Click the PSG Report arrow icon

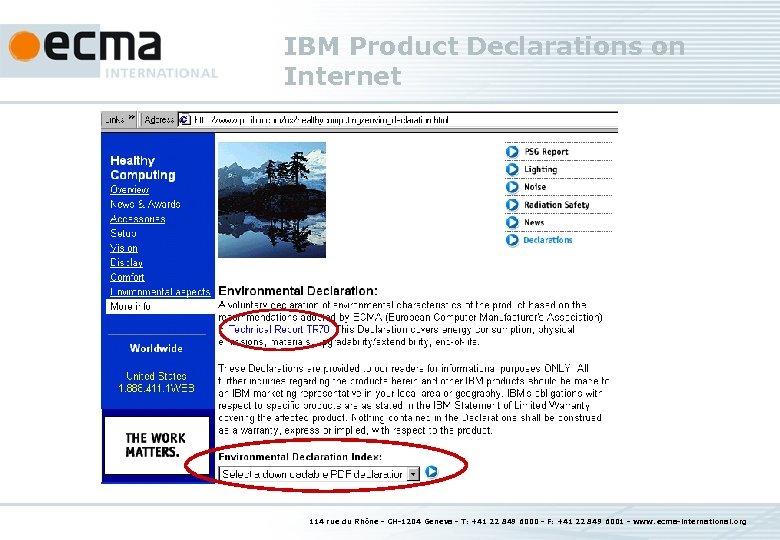(512, 152)
